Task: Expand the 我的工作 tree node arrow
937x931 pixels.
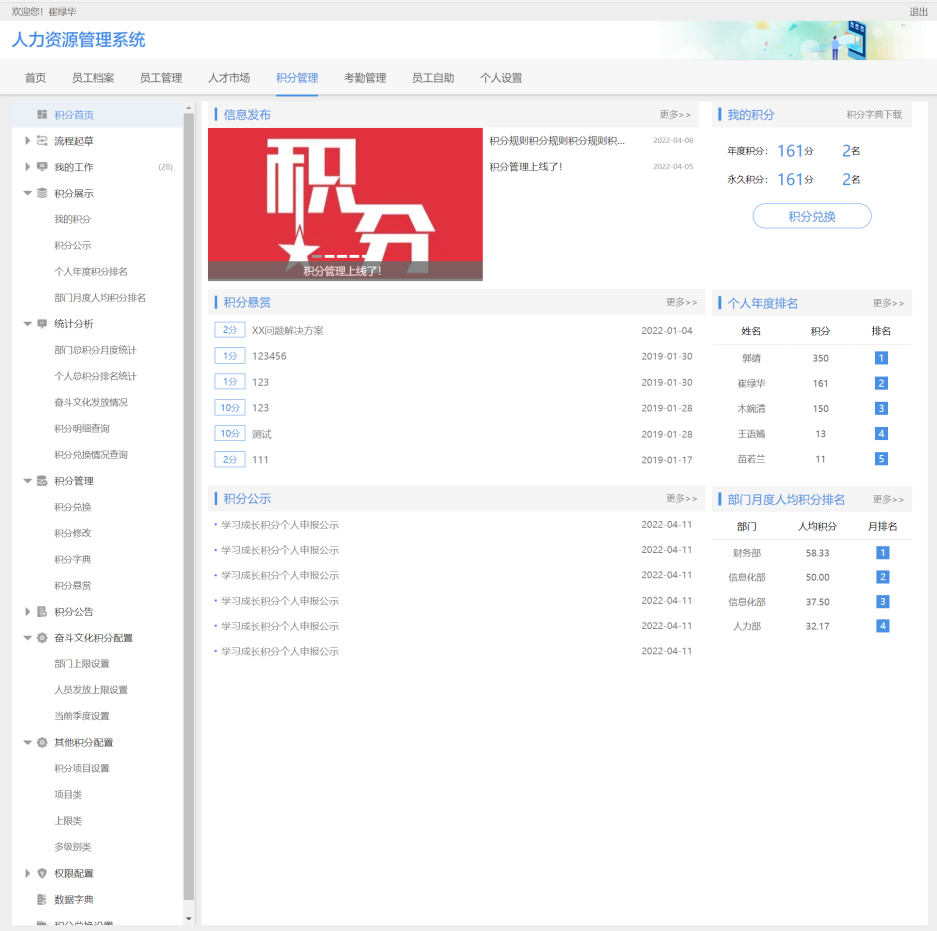Action: 28,167
